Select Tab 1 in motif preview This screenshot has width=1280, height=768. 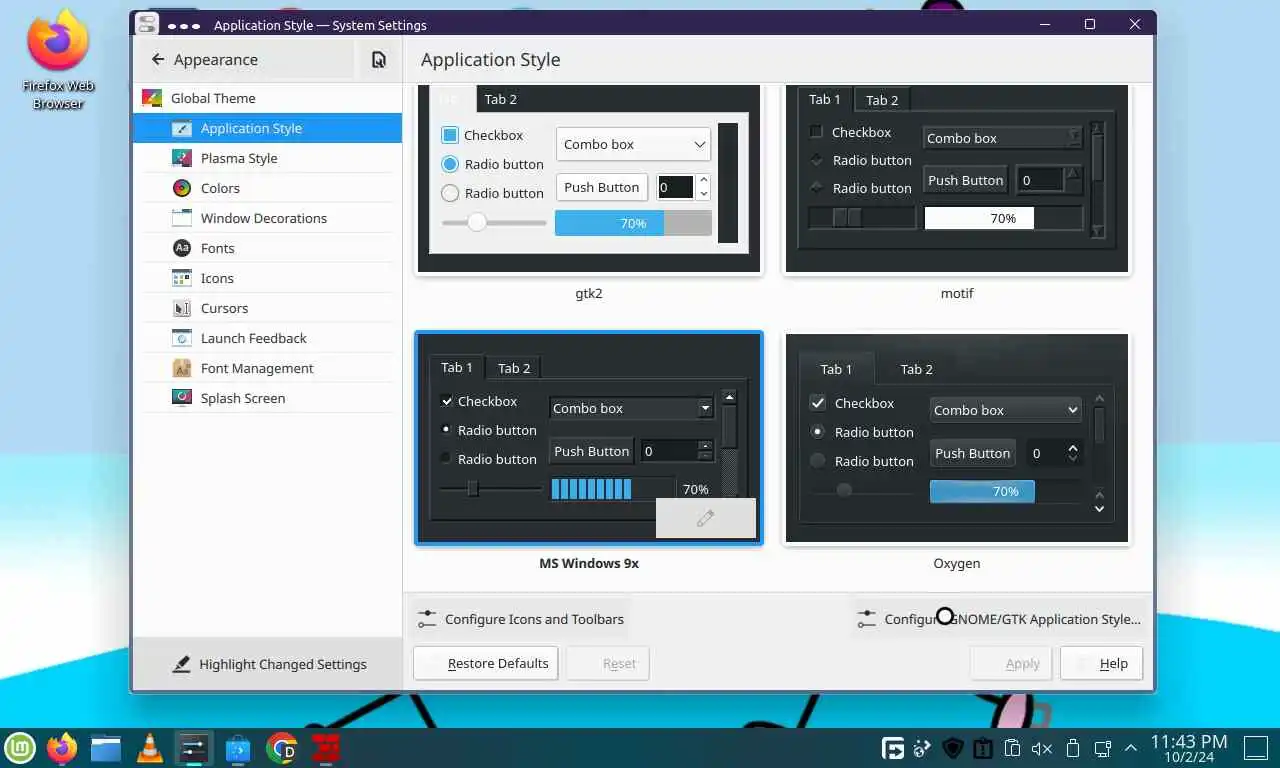pyautogui.click(x=825, y=99)
